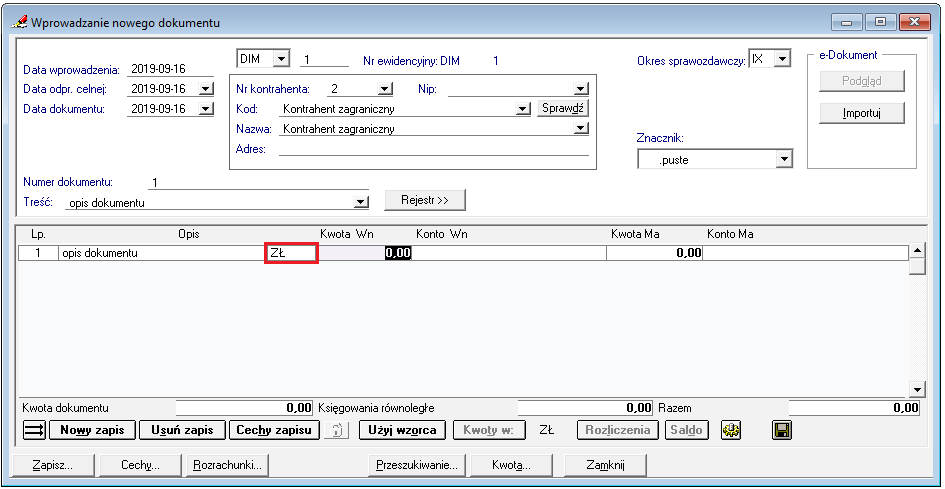Click the Data wprowadzenia date field

click(171, 69)
